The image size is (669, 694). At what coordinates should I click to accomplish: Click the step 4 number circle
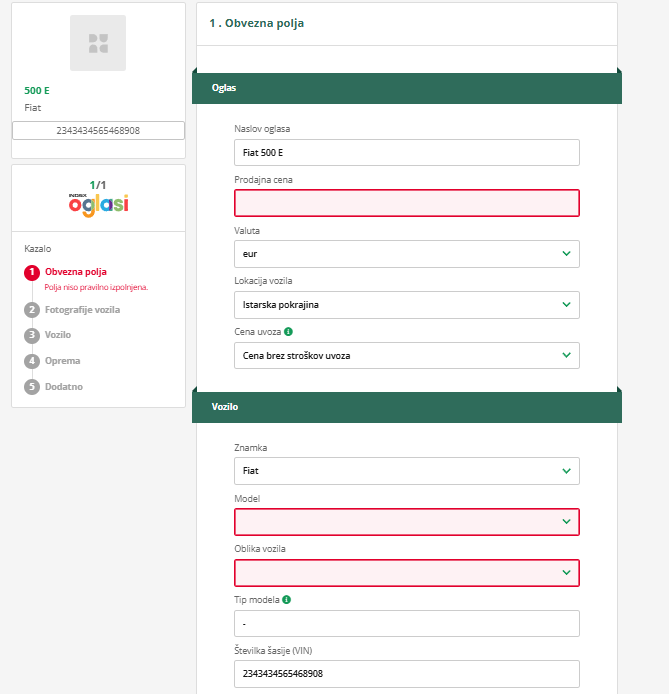32,361
